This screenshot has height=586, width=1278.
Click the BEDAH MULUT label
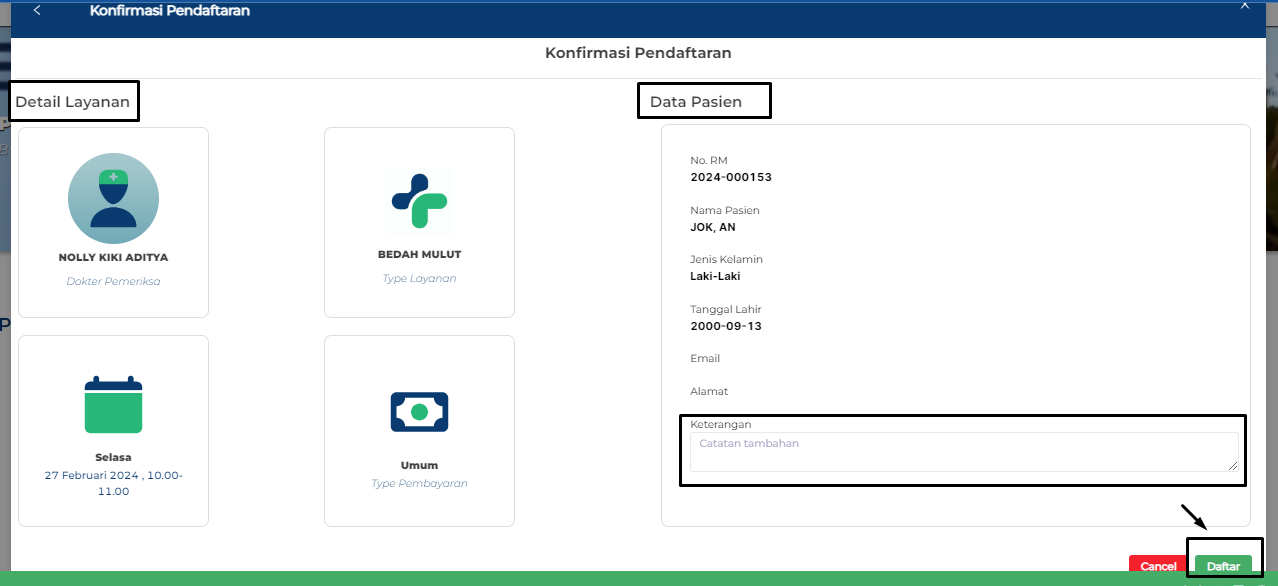(419, 254)
